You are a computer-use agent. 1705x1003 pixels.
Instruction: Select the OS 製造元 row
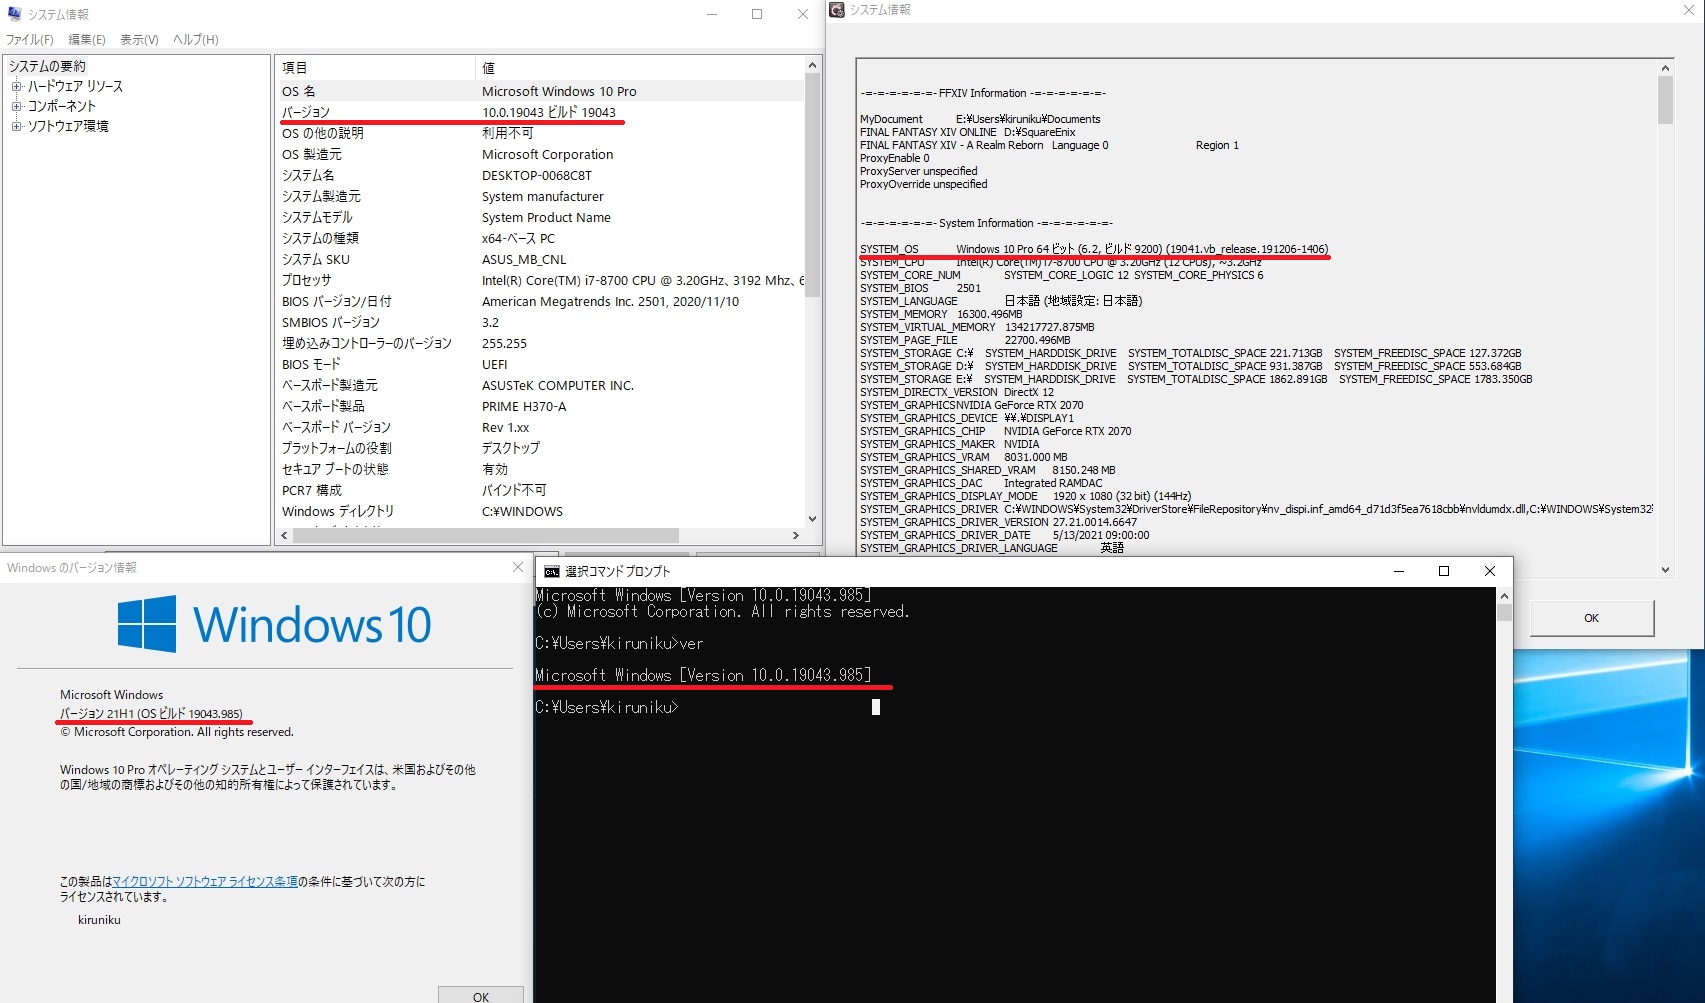click(x=540, y=154)
